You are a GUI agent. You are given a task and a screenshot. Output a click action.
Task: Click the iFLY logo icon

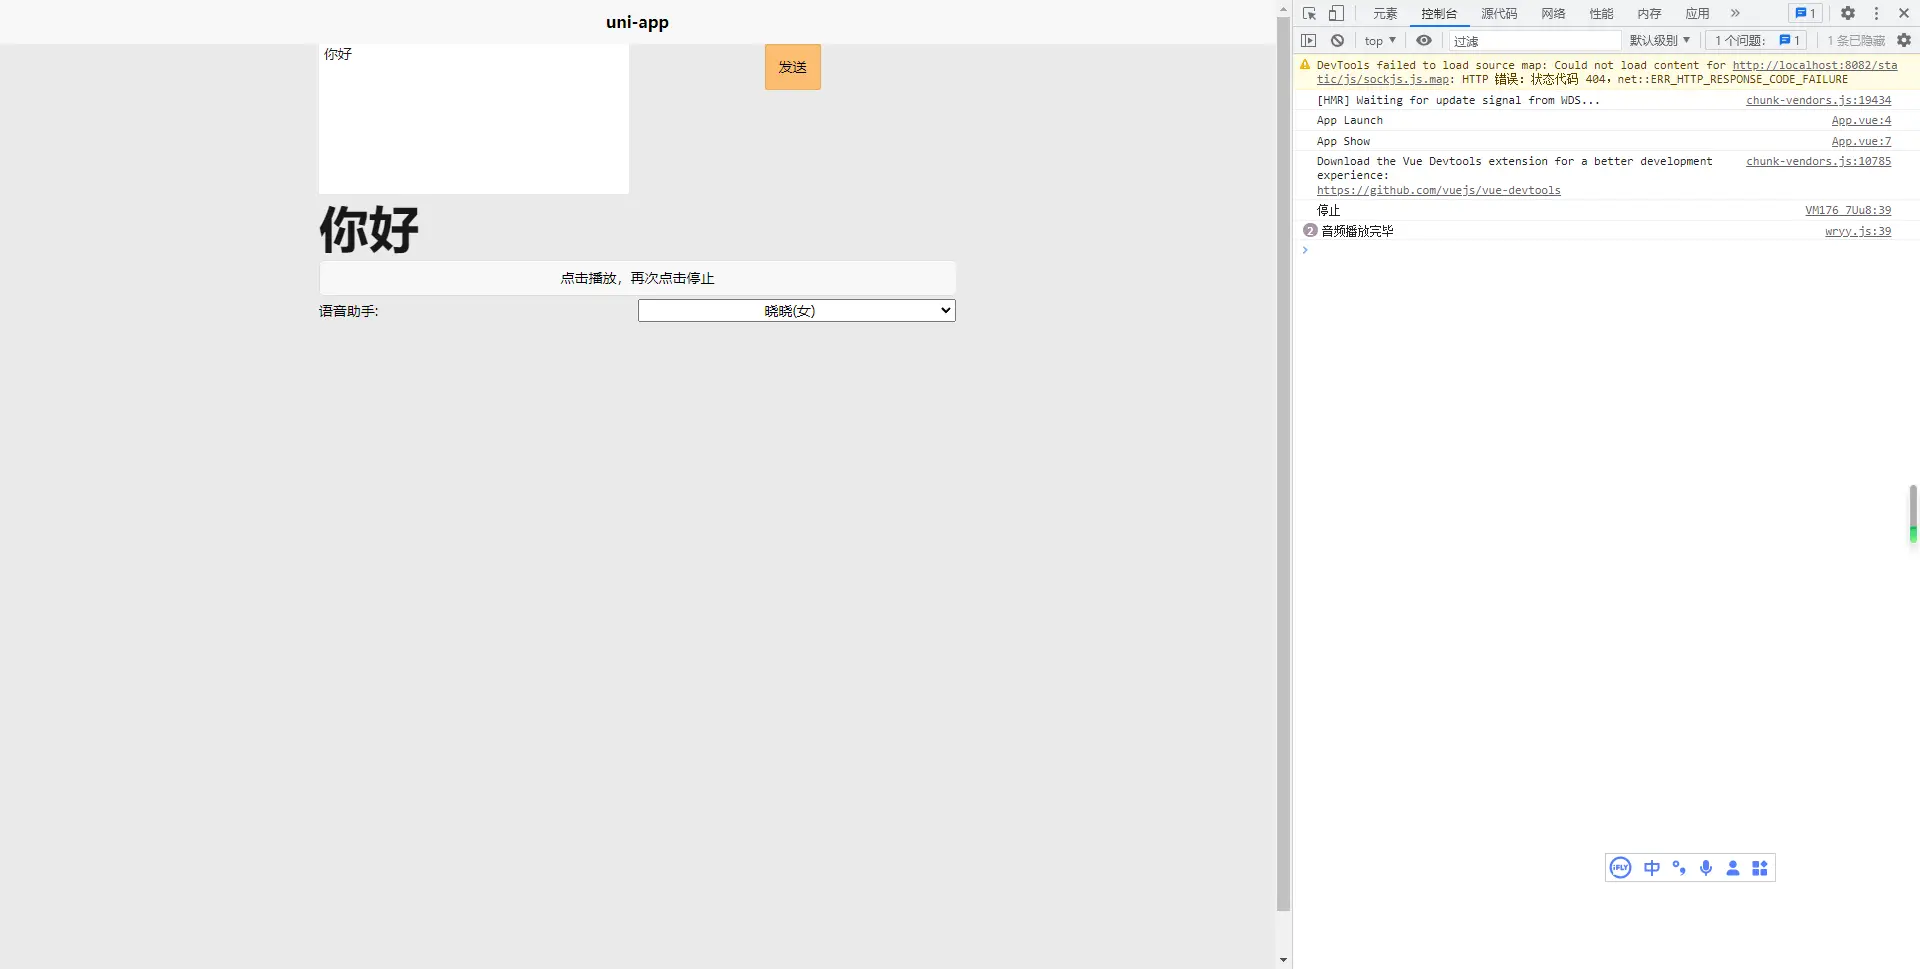coord(1621,868)
